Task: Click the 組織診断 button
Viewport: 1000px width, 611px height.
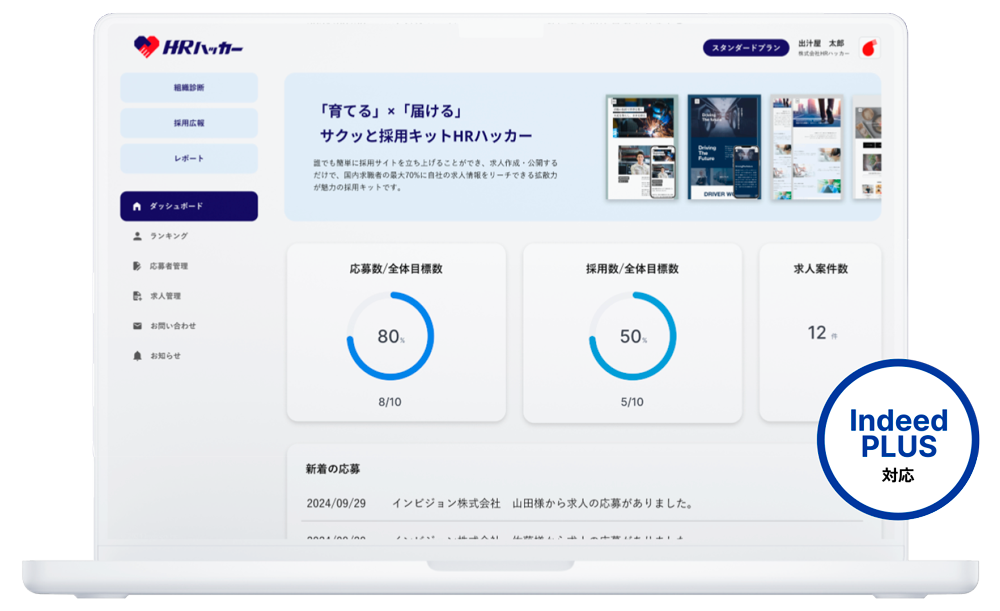Action: point(188,87)
